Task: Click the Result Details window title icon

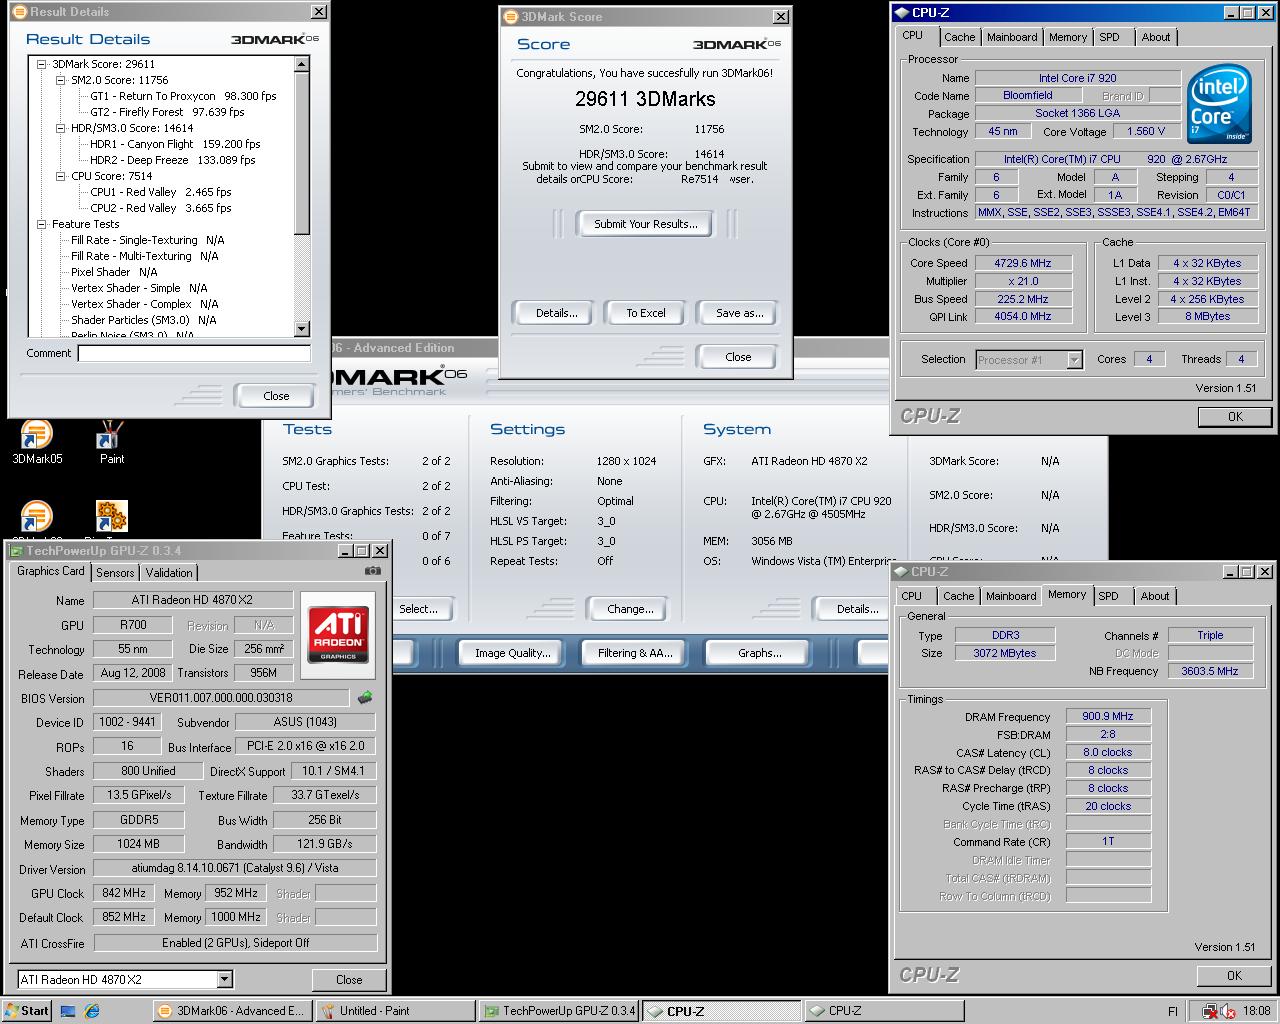Action: pyautogui.click(x=19, y=12)
